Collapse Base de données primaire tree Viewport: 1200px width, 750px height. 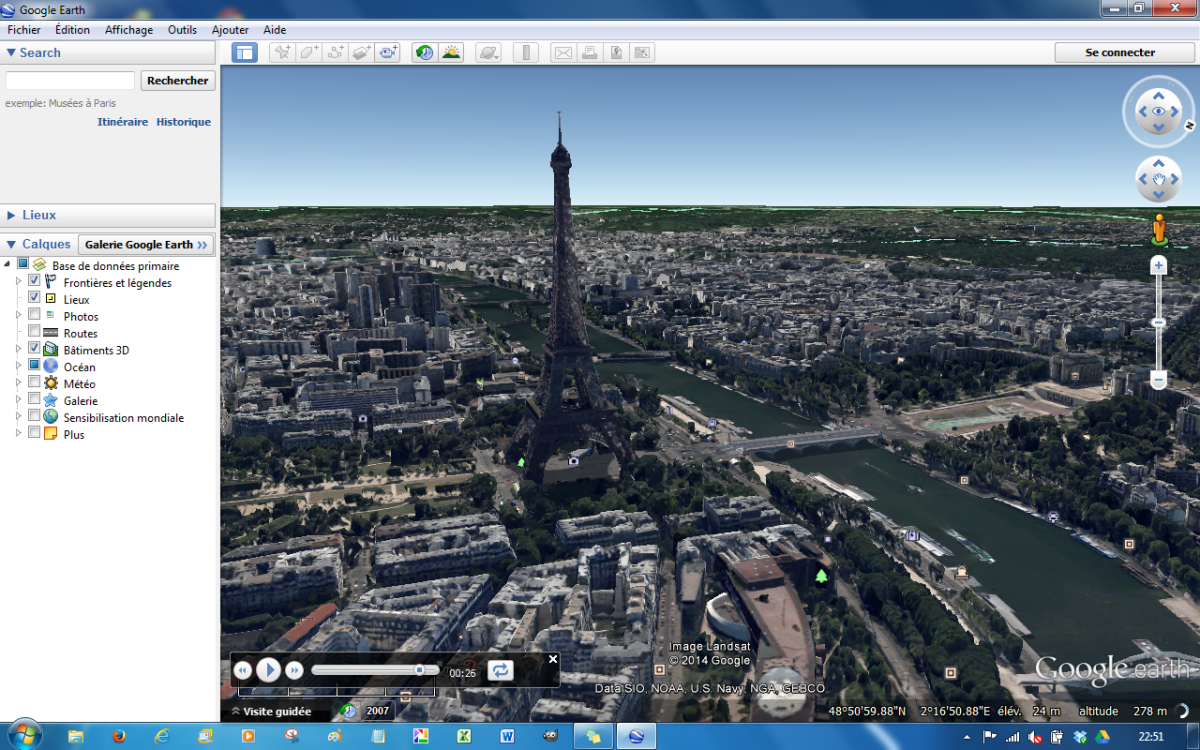(8, 265)
